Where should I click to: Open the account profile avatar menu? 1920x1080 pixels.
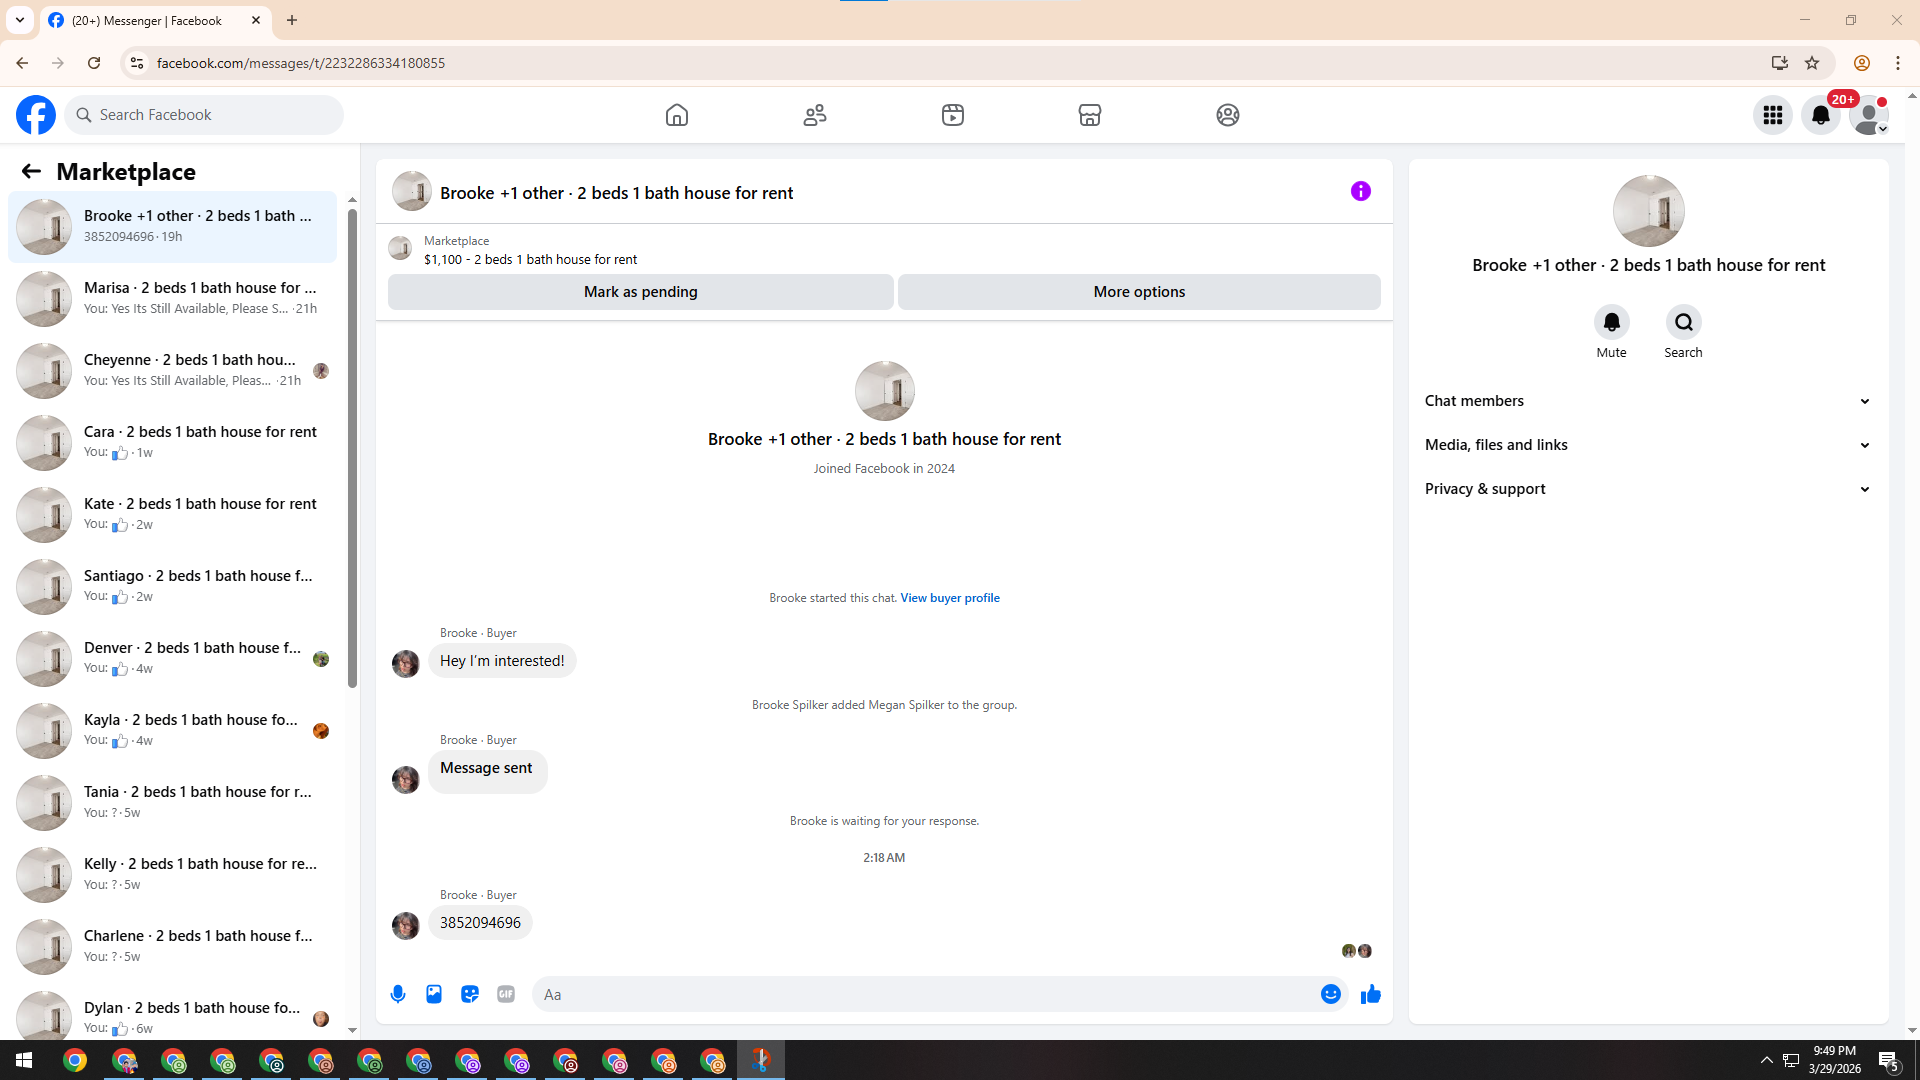[x=1869, y=115]
